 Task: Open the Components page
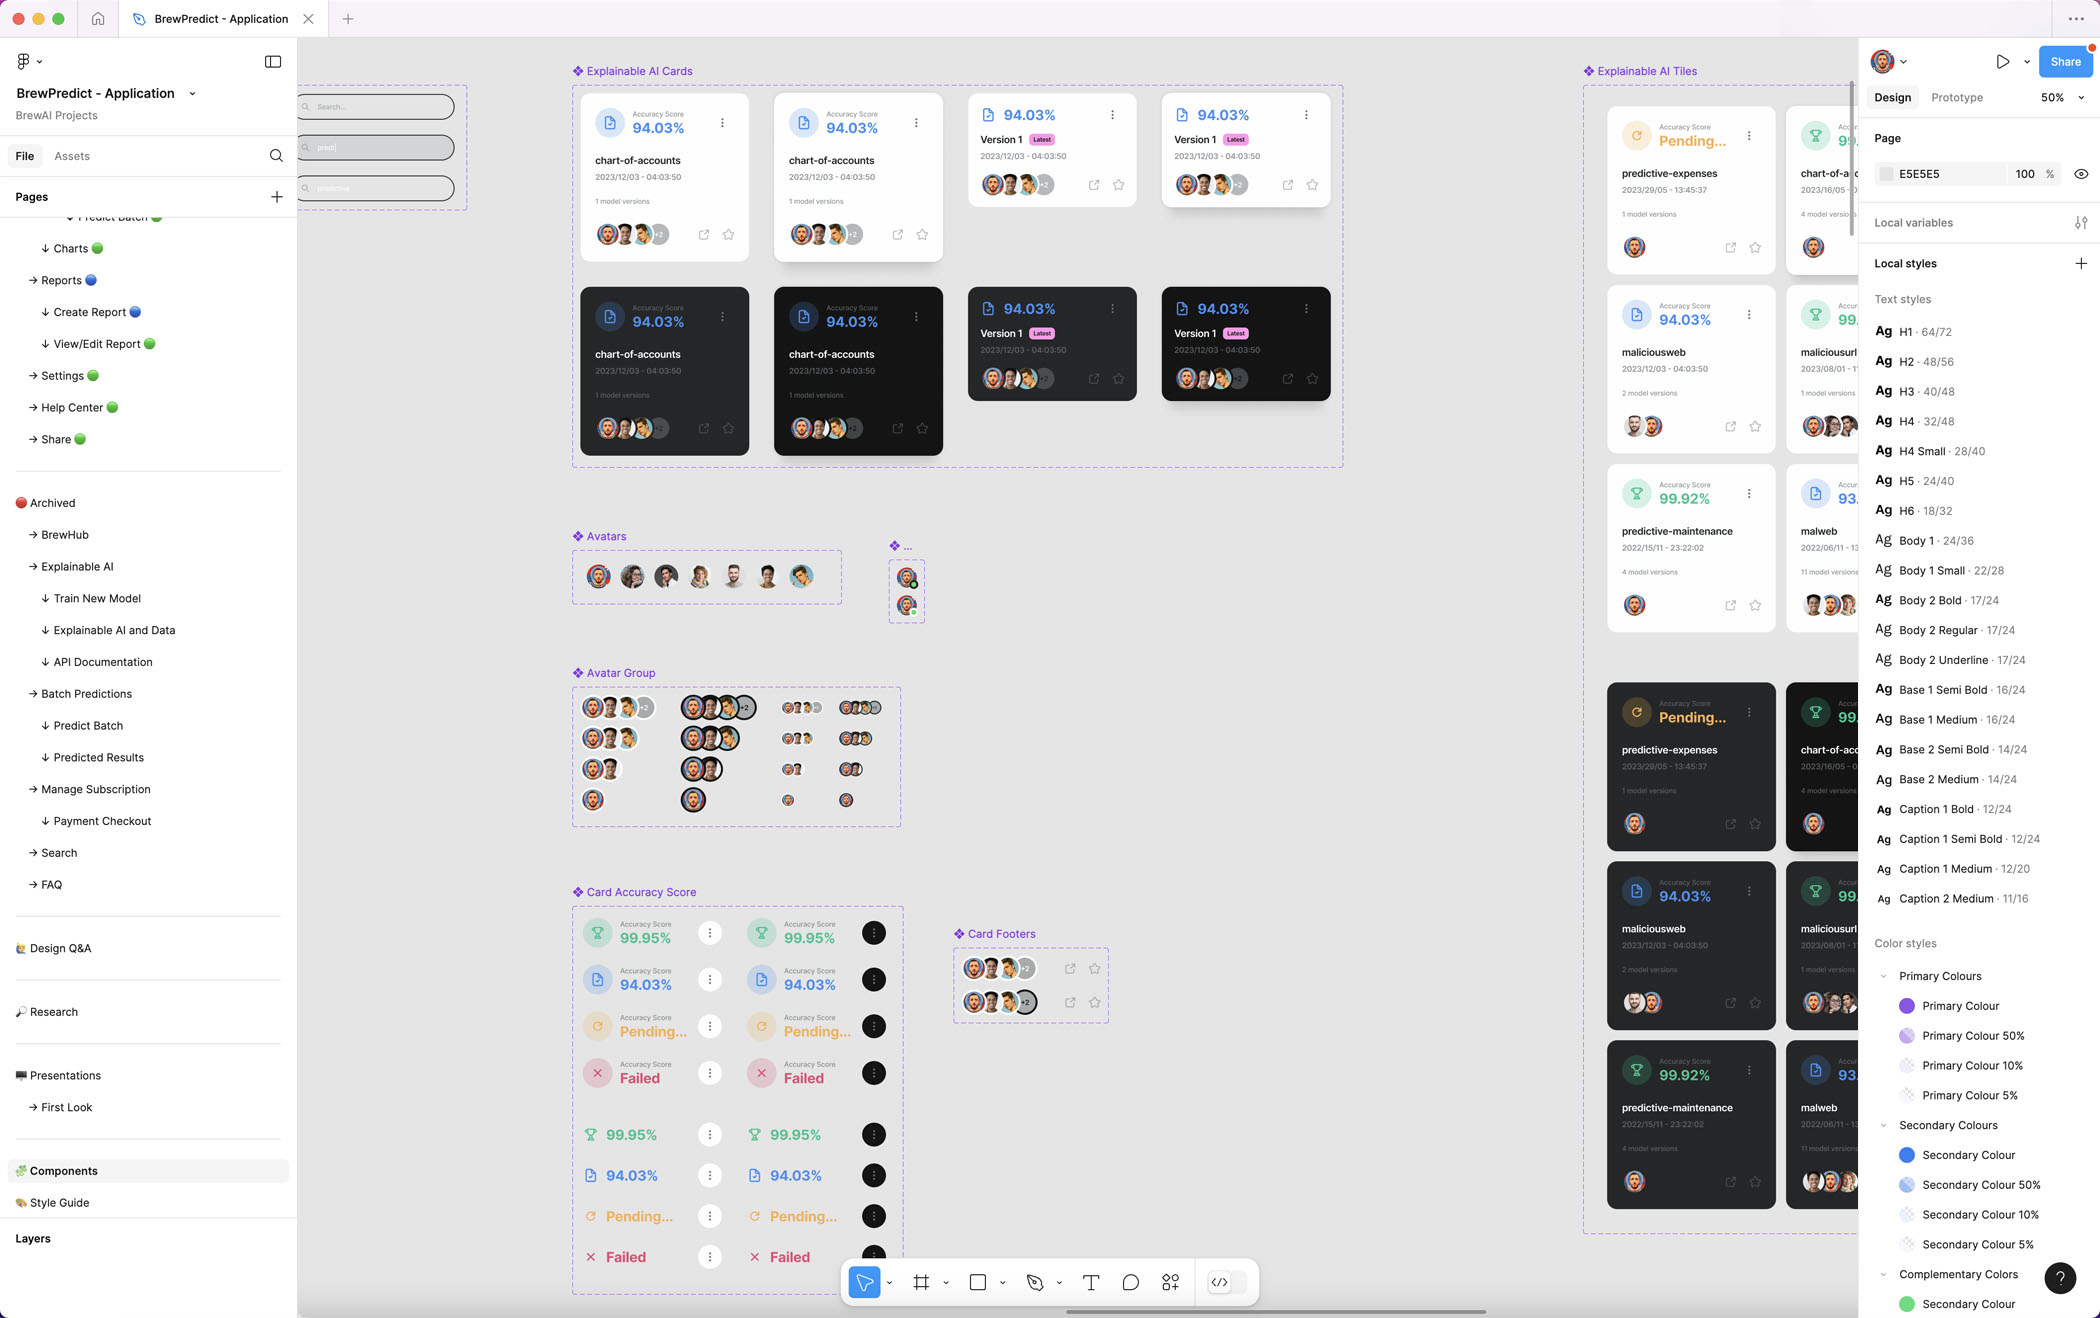click(x=149, y=1171)
